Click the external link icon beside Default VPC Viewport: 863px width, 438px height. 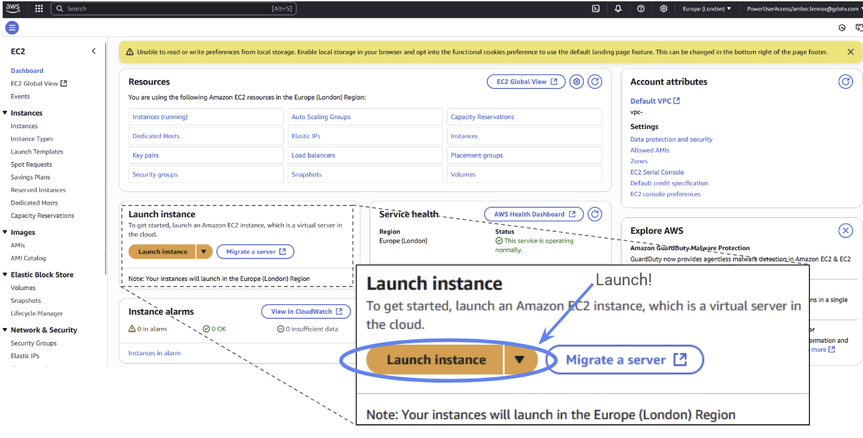(676, 101)
